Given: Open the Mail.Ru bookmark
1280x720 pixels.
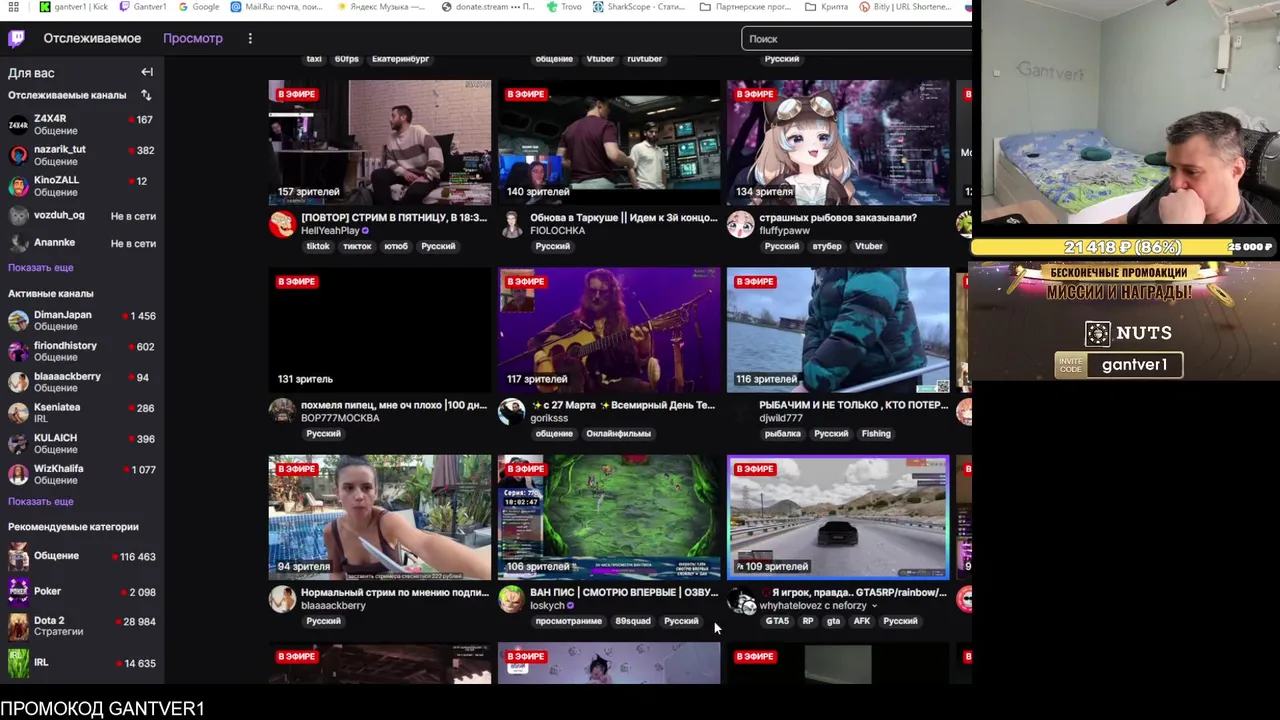Looking at the screenshot, I should 277,7.
